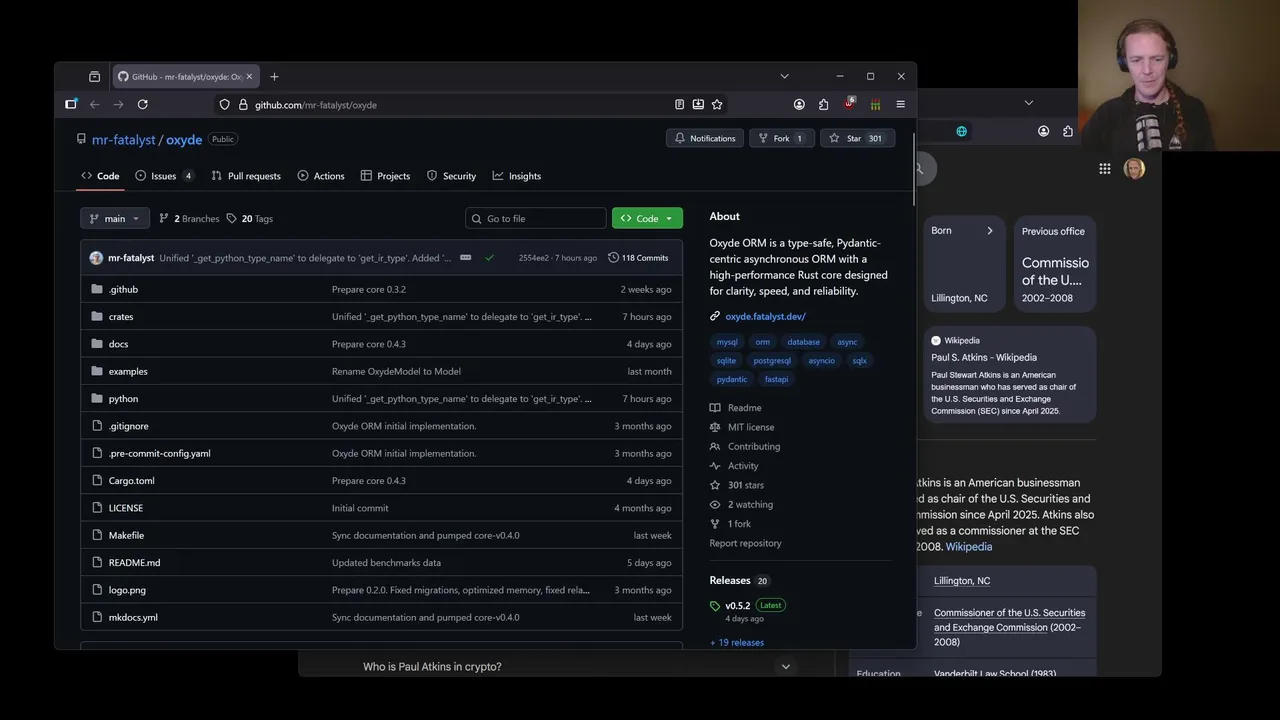Viewport: 1280px width, 720px height.
Task: Reload the GitHub page in the browser
Action: pyautogui.click(x=143, y=104)
